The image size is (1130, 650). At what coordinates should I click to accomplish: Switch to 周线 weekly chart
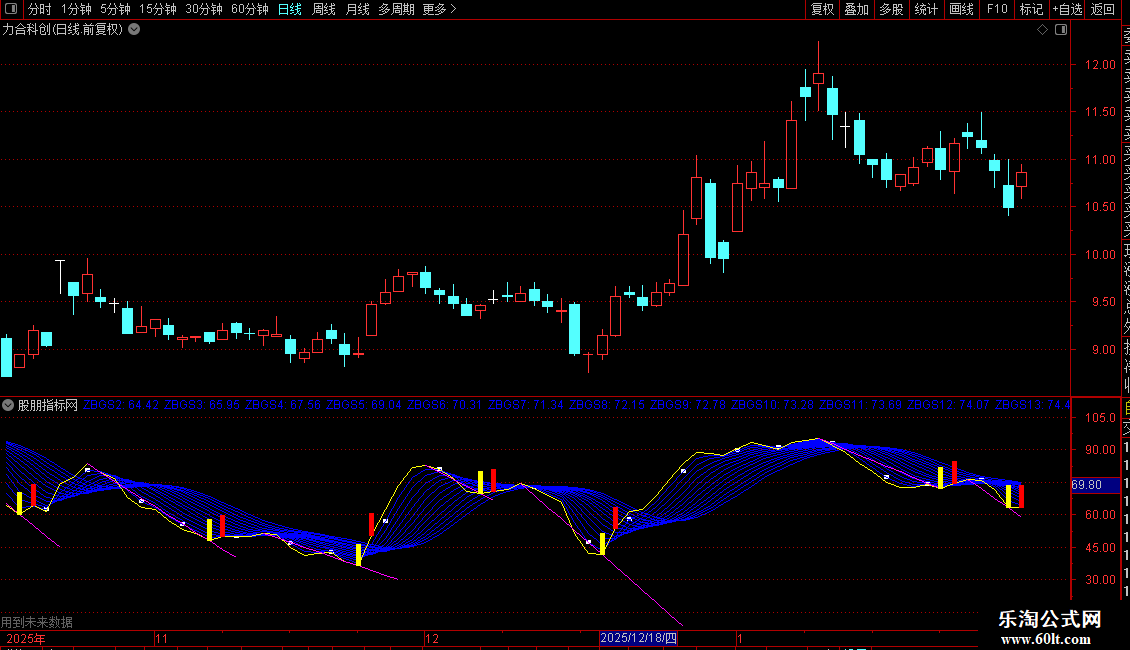(x=324, y=9)
